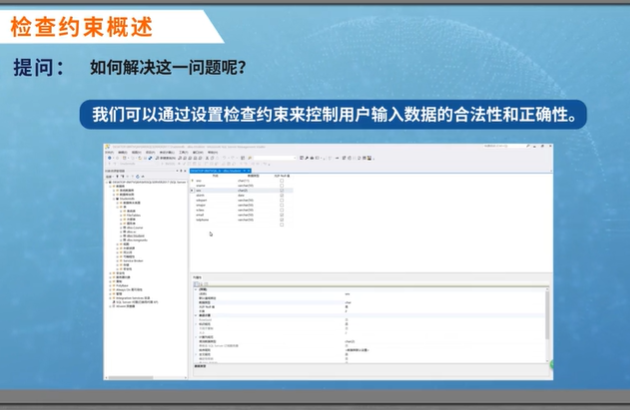The height and width of the screenshot is (410, 630).
Task: Click the disconnect icon in Object Explorer toolbar
Action: pos(122,176)
